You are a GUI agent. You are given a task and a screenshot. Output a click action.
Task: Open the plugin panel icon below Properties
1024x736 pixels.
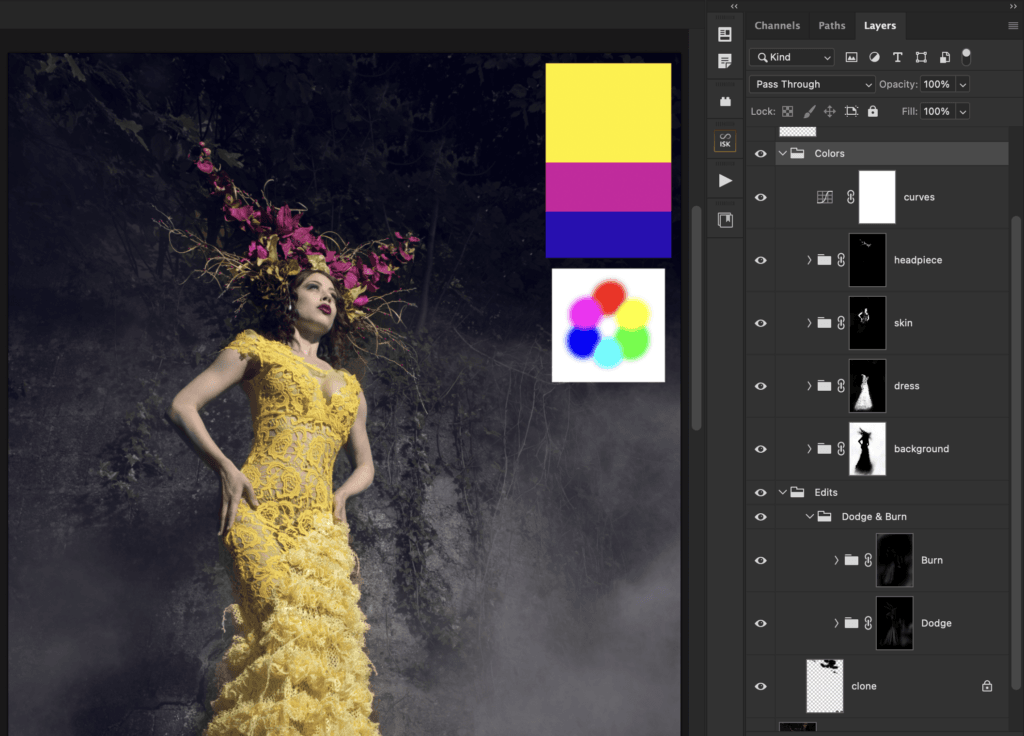725,101
